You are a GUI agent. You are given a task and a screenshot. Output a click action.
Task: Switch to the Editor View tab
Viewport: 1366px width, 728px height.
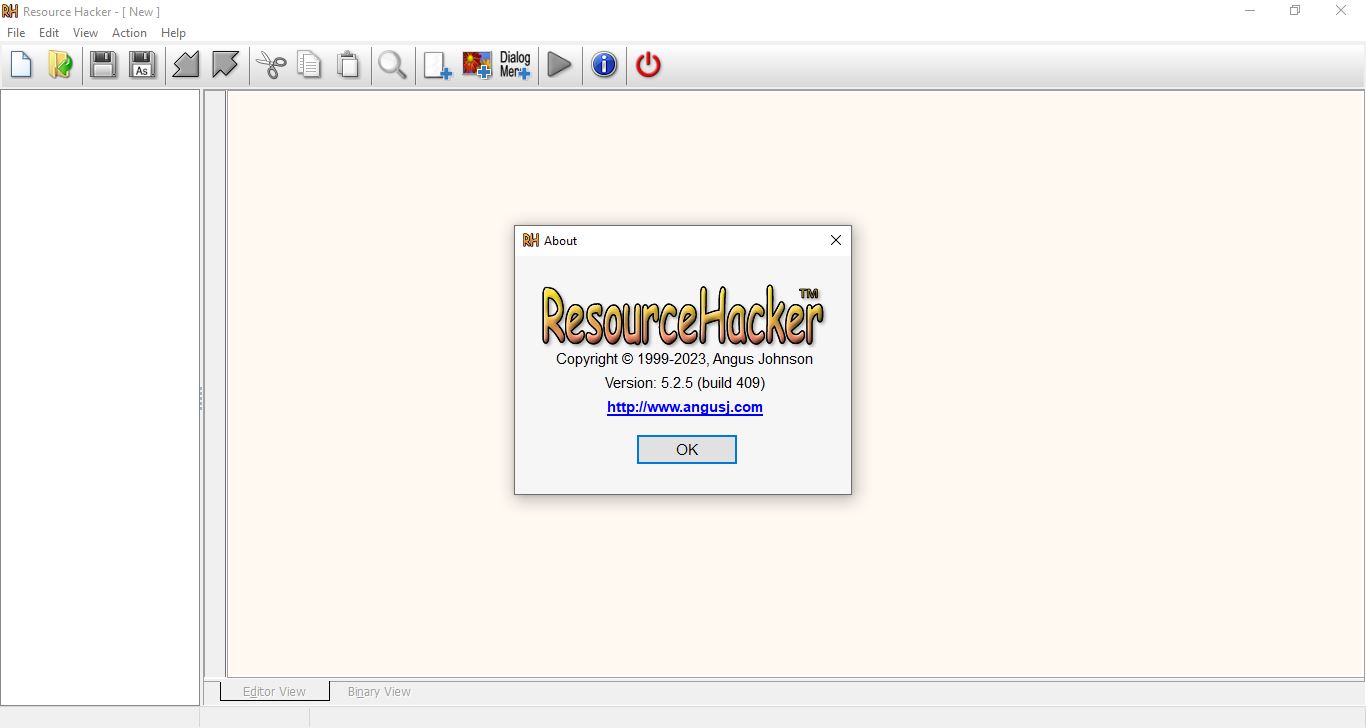click(274, 691)
